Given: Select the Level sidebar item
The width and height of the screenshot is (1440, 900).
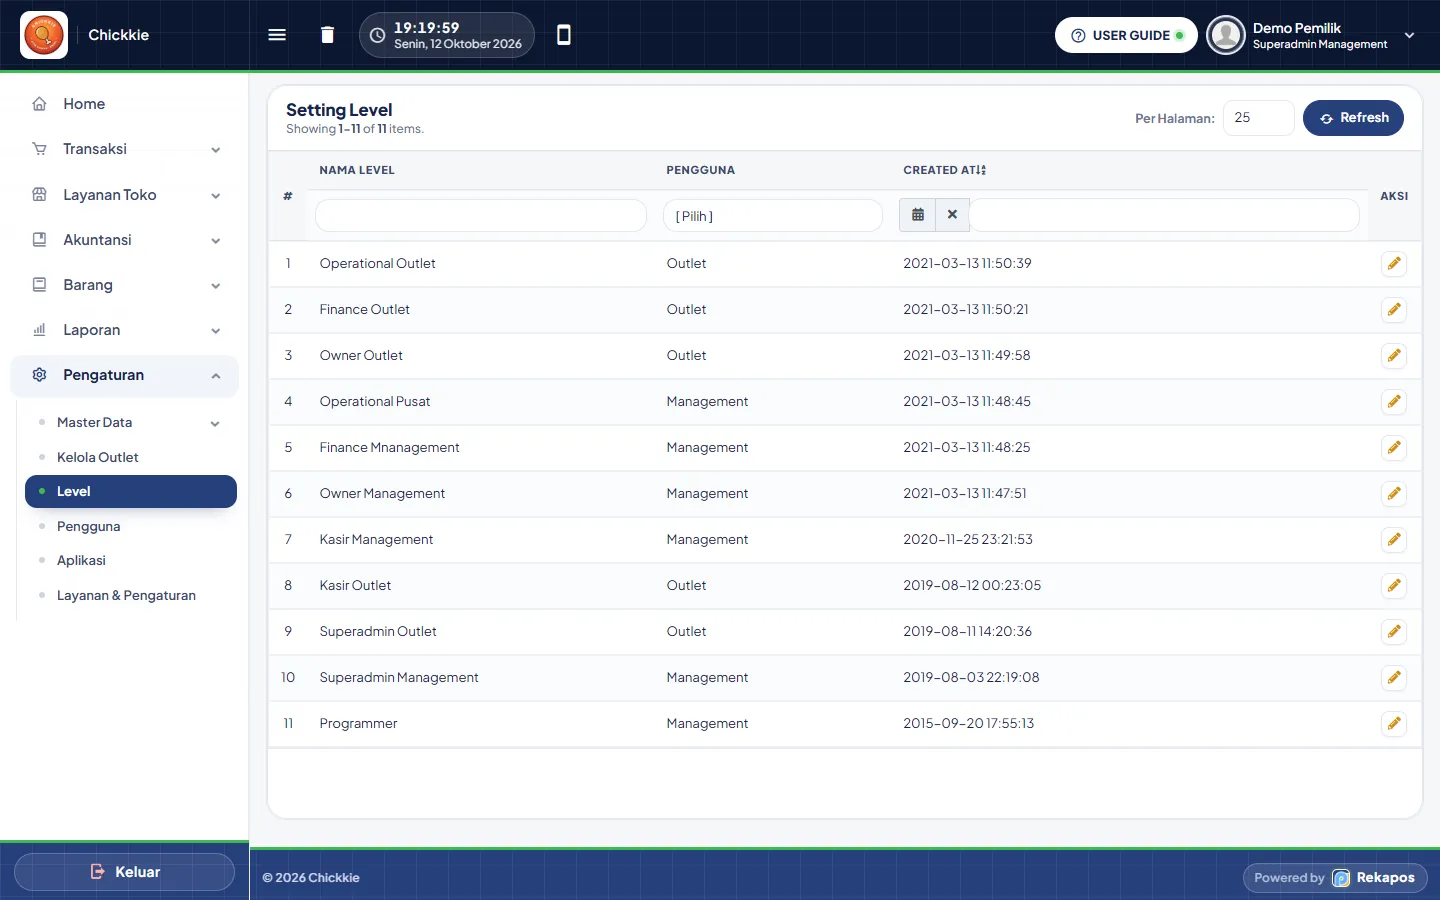Looking at the screenshot, I should (131, 492).
